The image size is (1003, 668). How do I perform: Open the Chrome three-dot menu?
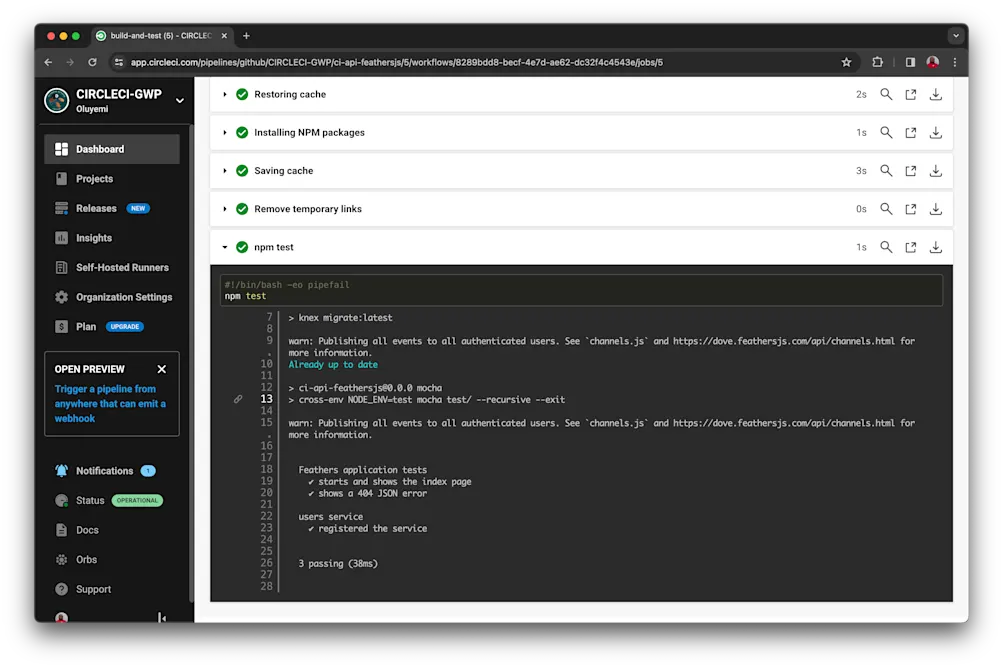(x=955, y=62)
